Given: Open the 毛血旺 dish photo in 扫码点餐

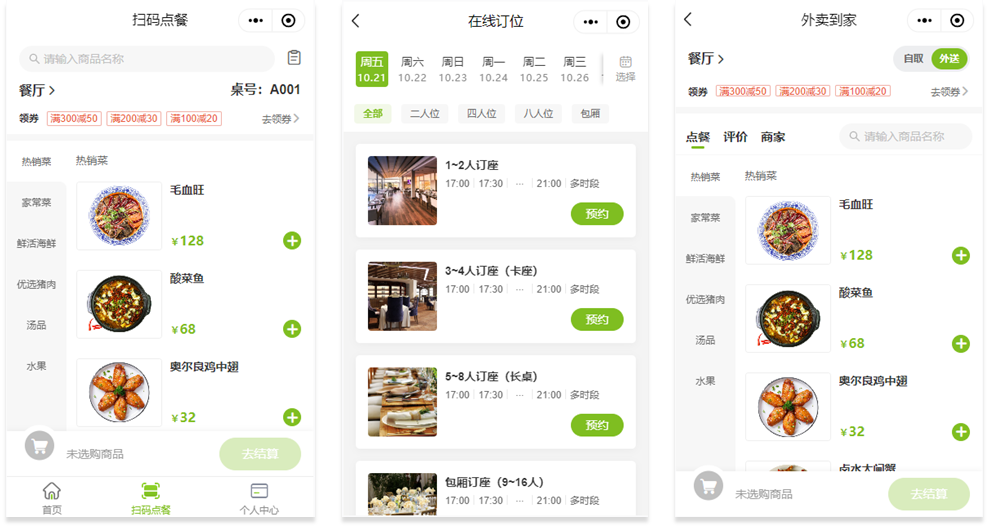Looking at the screenshot, I should click(x=119, y=216).
